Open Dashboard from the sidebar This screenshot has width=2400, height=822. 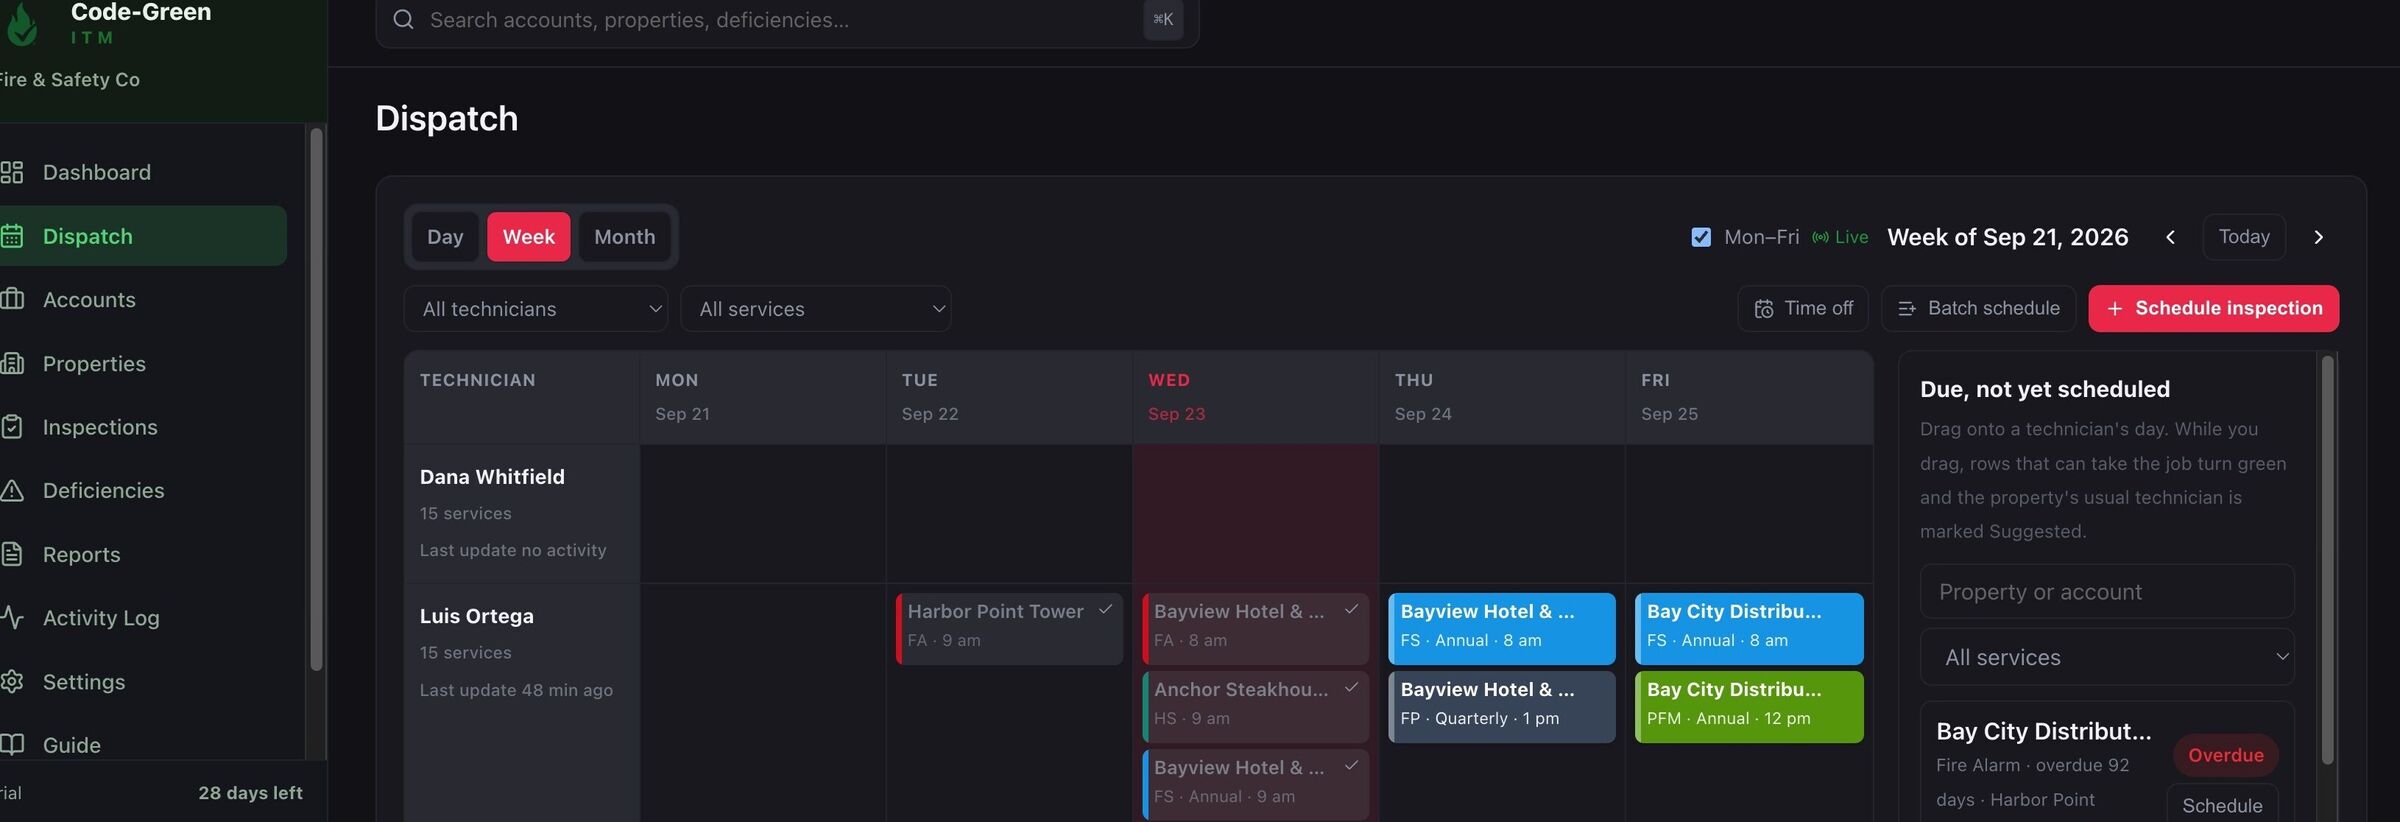[x=143, y=173]
